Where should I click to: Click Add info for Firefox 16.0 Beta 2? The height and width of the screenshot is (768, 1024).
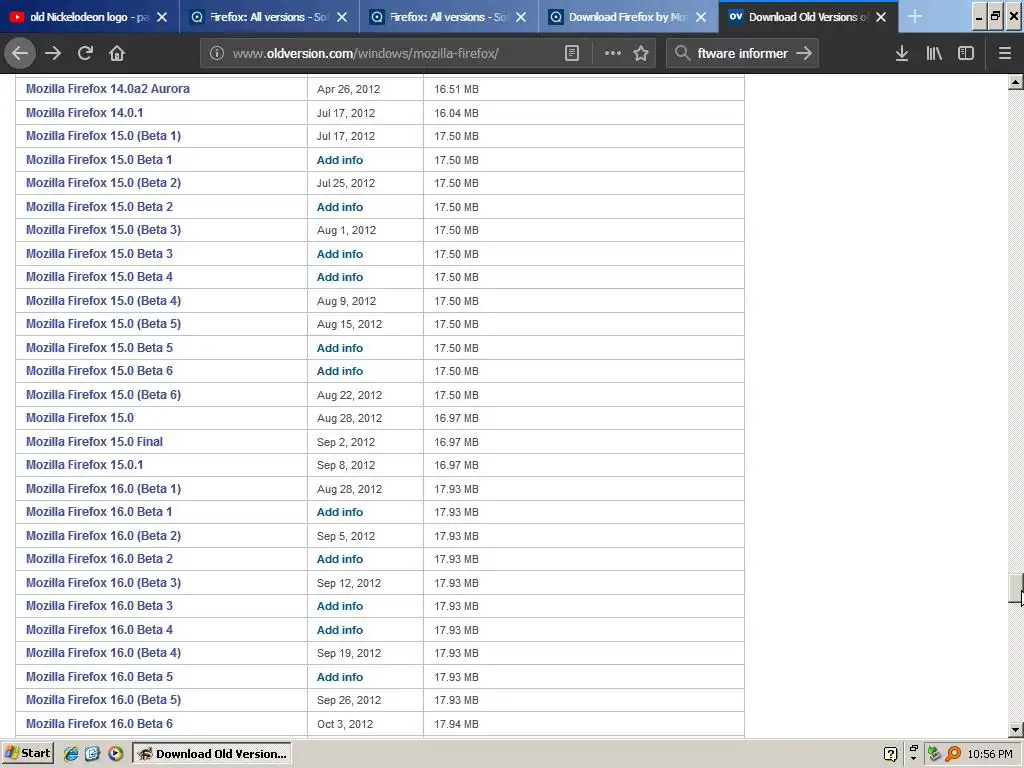click(340, 559)
